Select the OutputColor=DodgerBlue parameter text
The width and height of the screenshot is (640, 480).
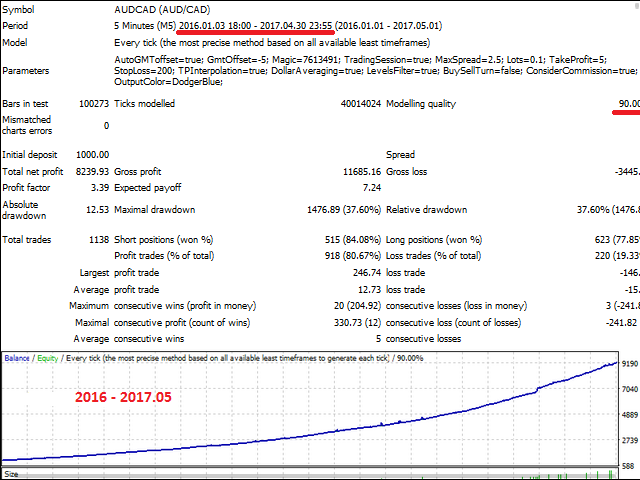coord(169,82)
